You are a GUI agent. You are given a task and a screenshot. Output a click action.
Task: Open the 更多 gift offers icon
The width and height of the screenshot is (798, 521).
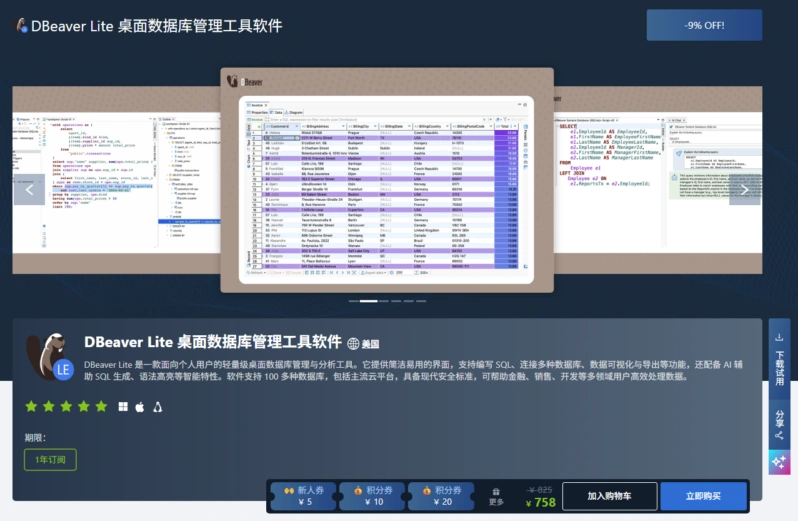(496, 497)
